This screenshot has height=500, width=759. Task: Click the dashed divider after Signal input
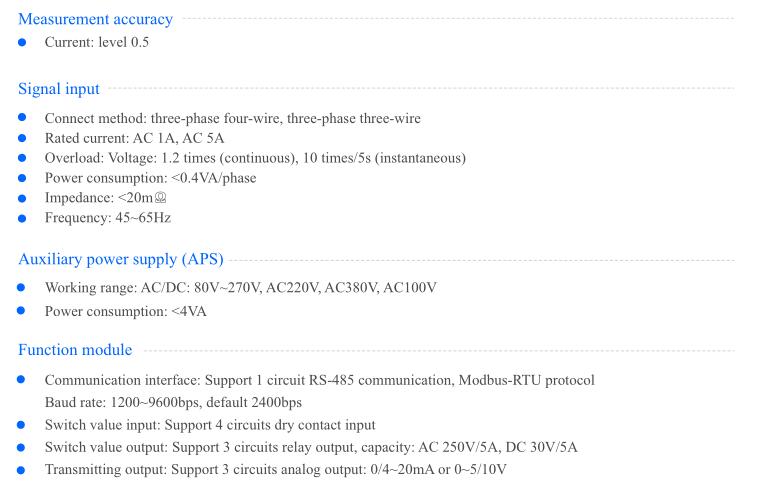pos(421,89)
